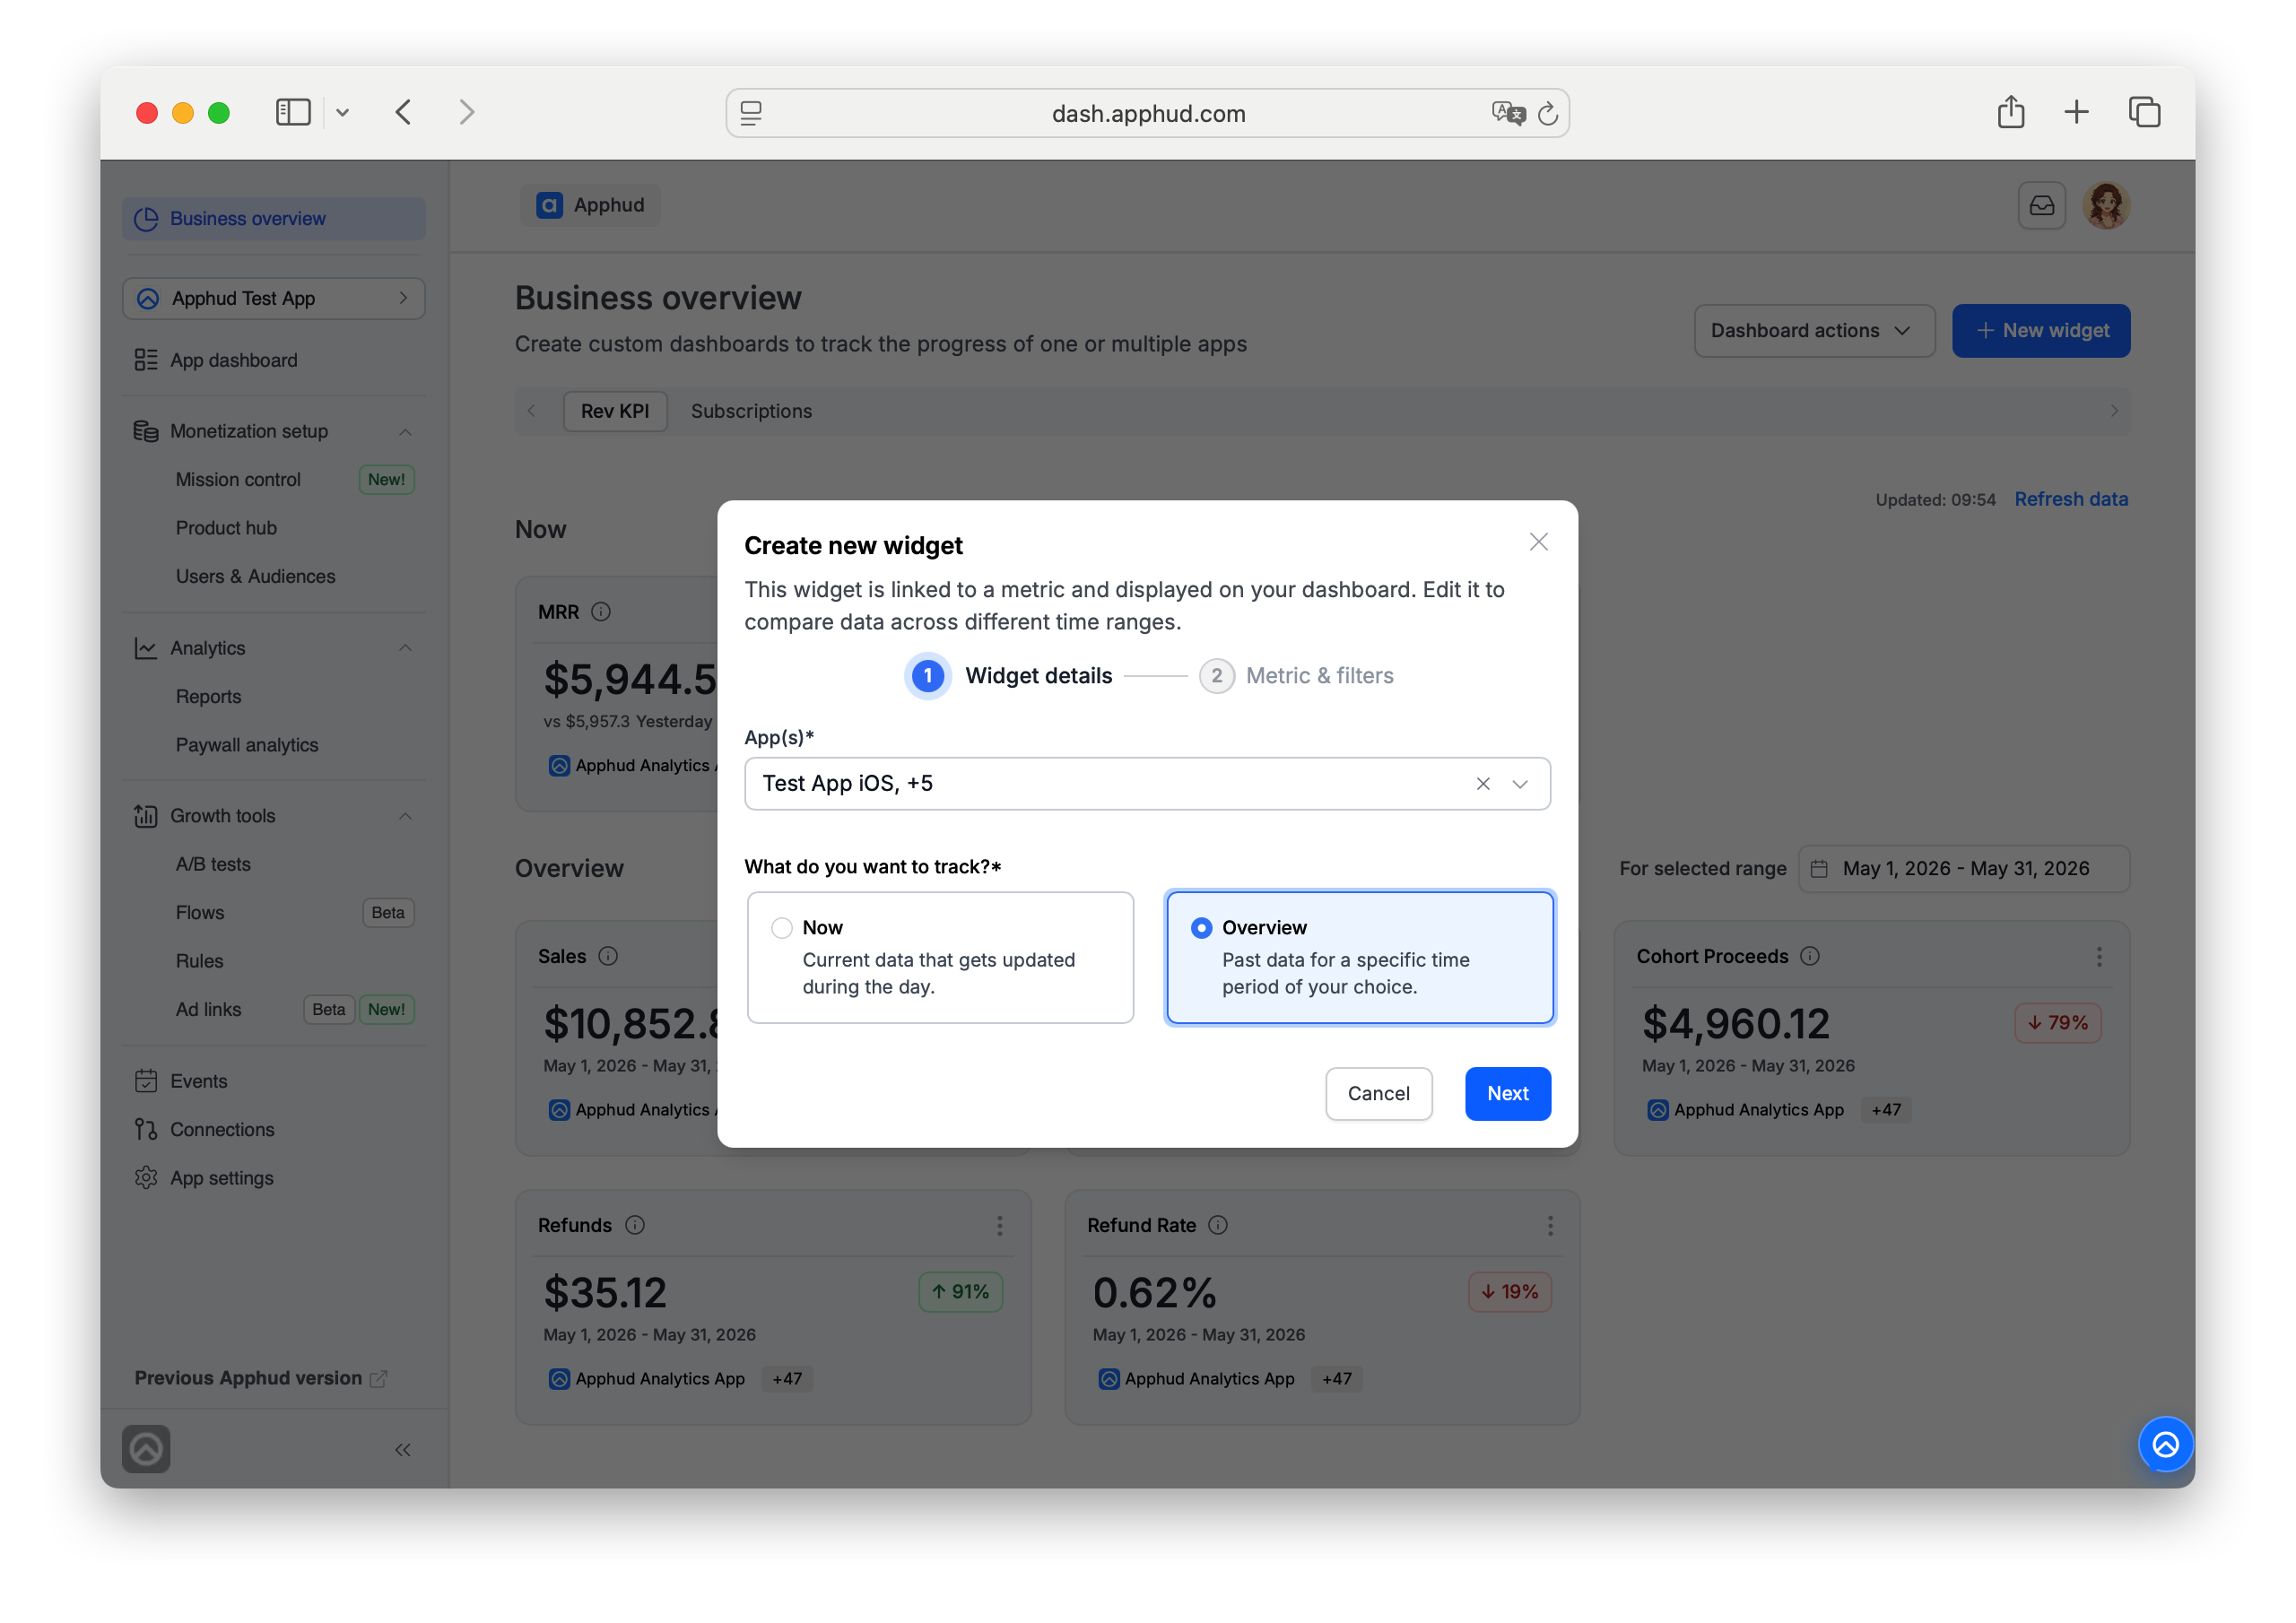This screenshot has width=2296, height=1623.
Task: Click the Metric & filters step indicator
Action: pyautogui.click(x=1296, y=676)
